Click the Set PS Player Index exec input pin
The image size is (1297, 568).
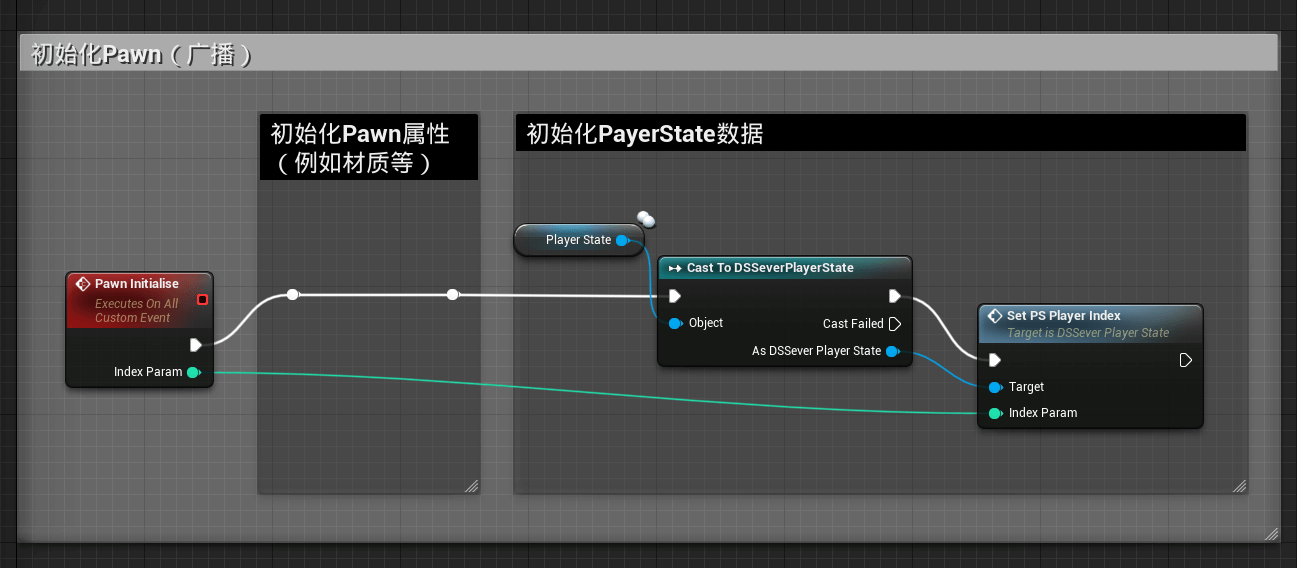click(x=995, y=360)
